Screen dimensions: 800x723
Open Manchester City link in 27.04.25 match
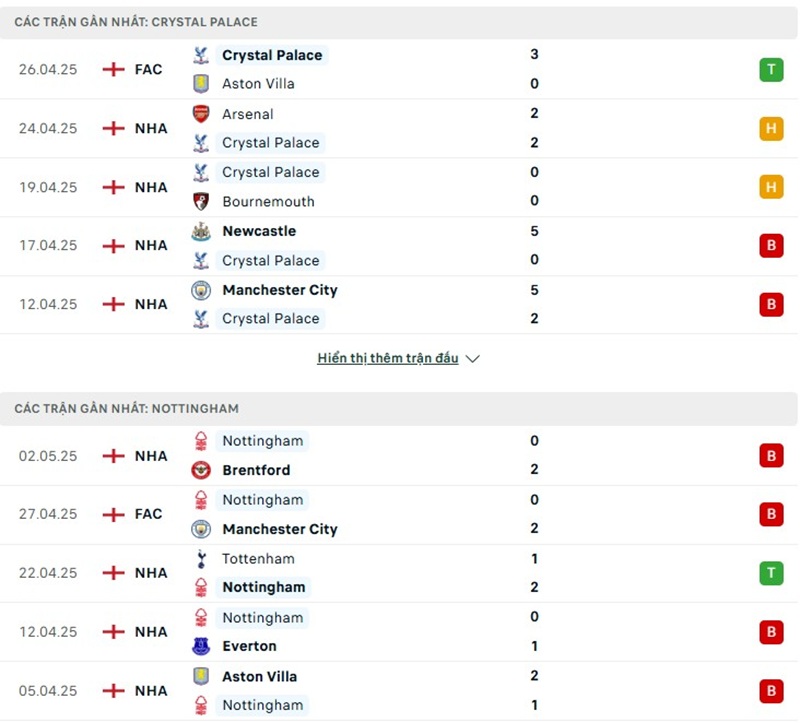[280, 529]
